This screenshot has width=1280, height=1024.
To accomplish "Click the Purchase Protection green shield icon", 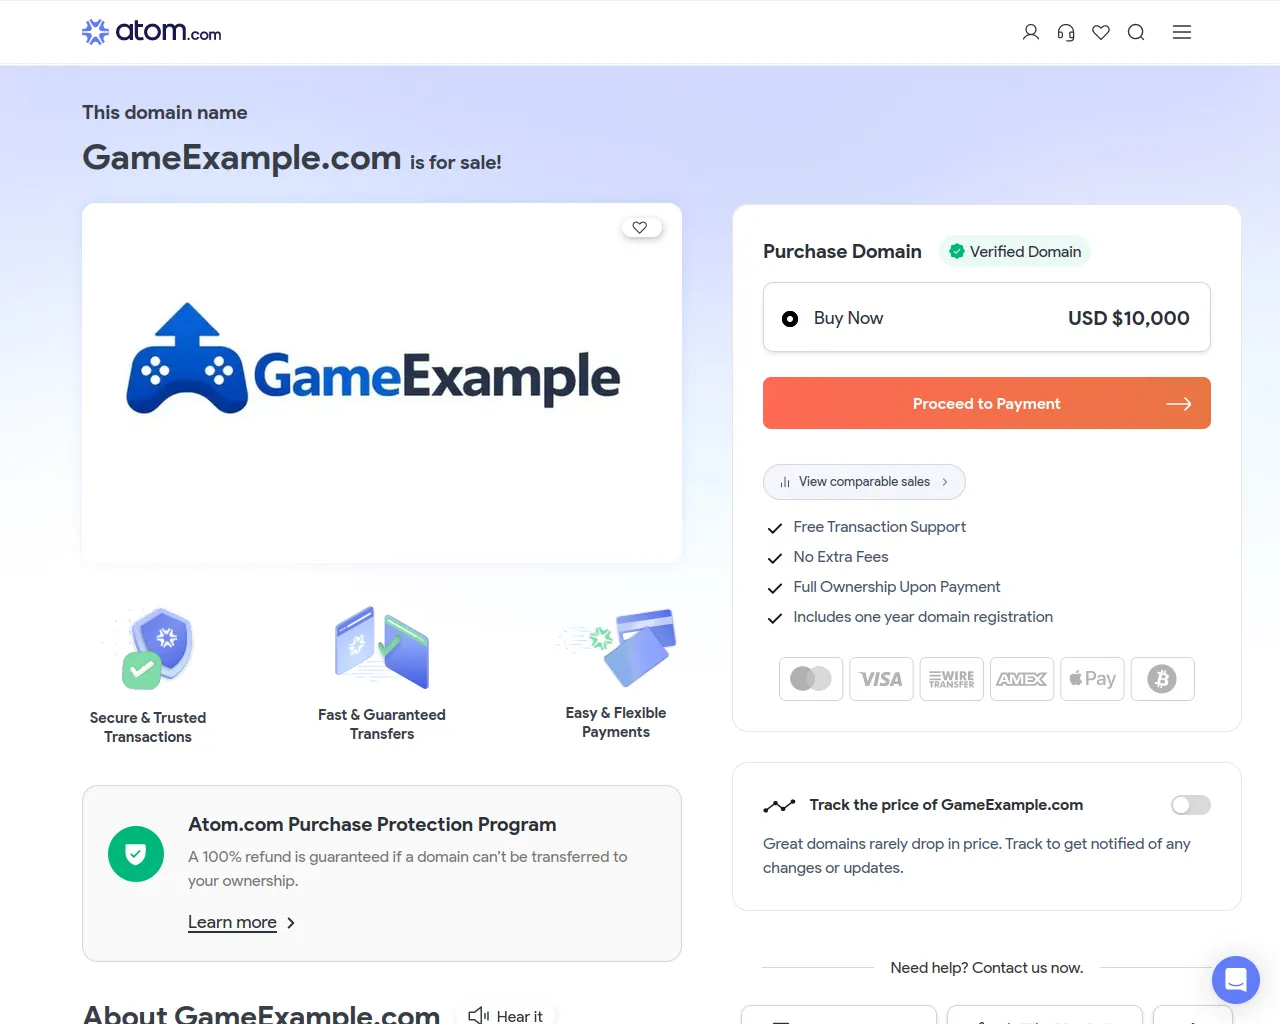I will [136, 854].
